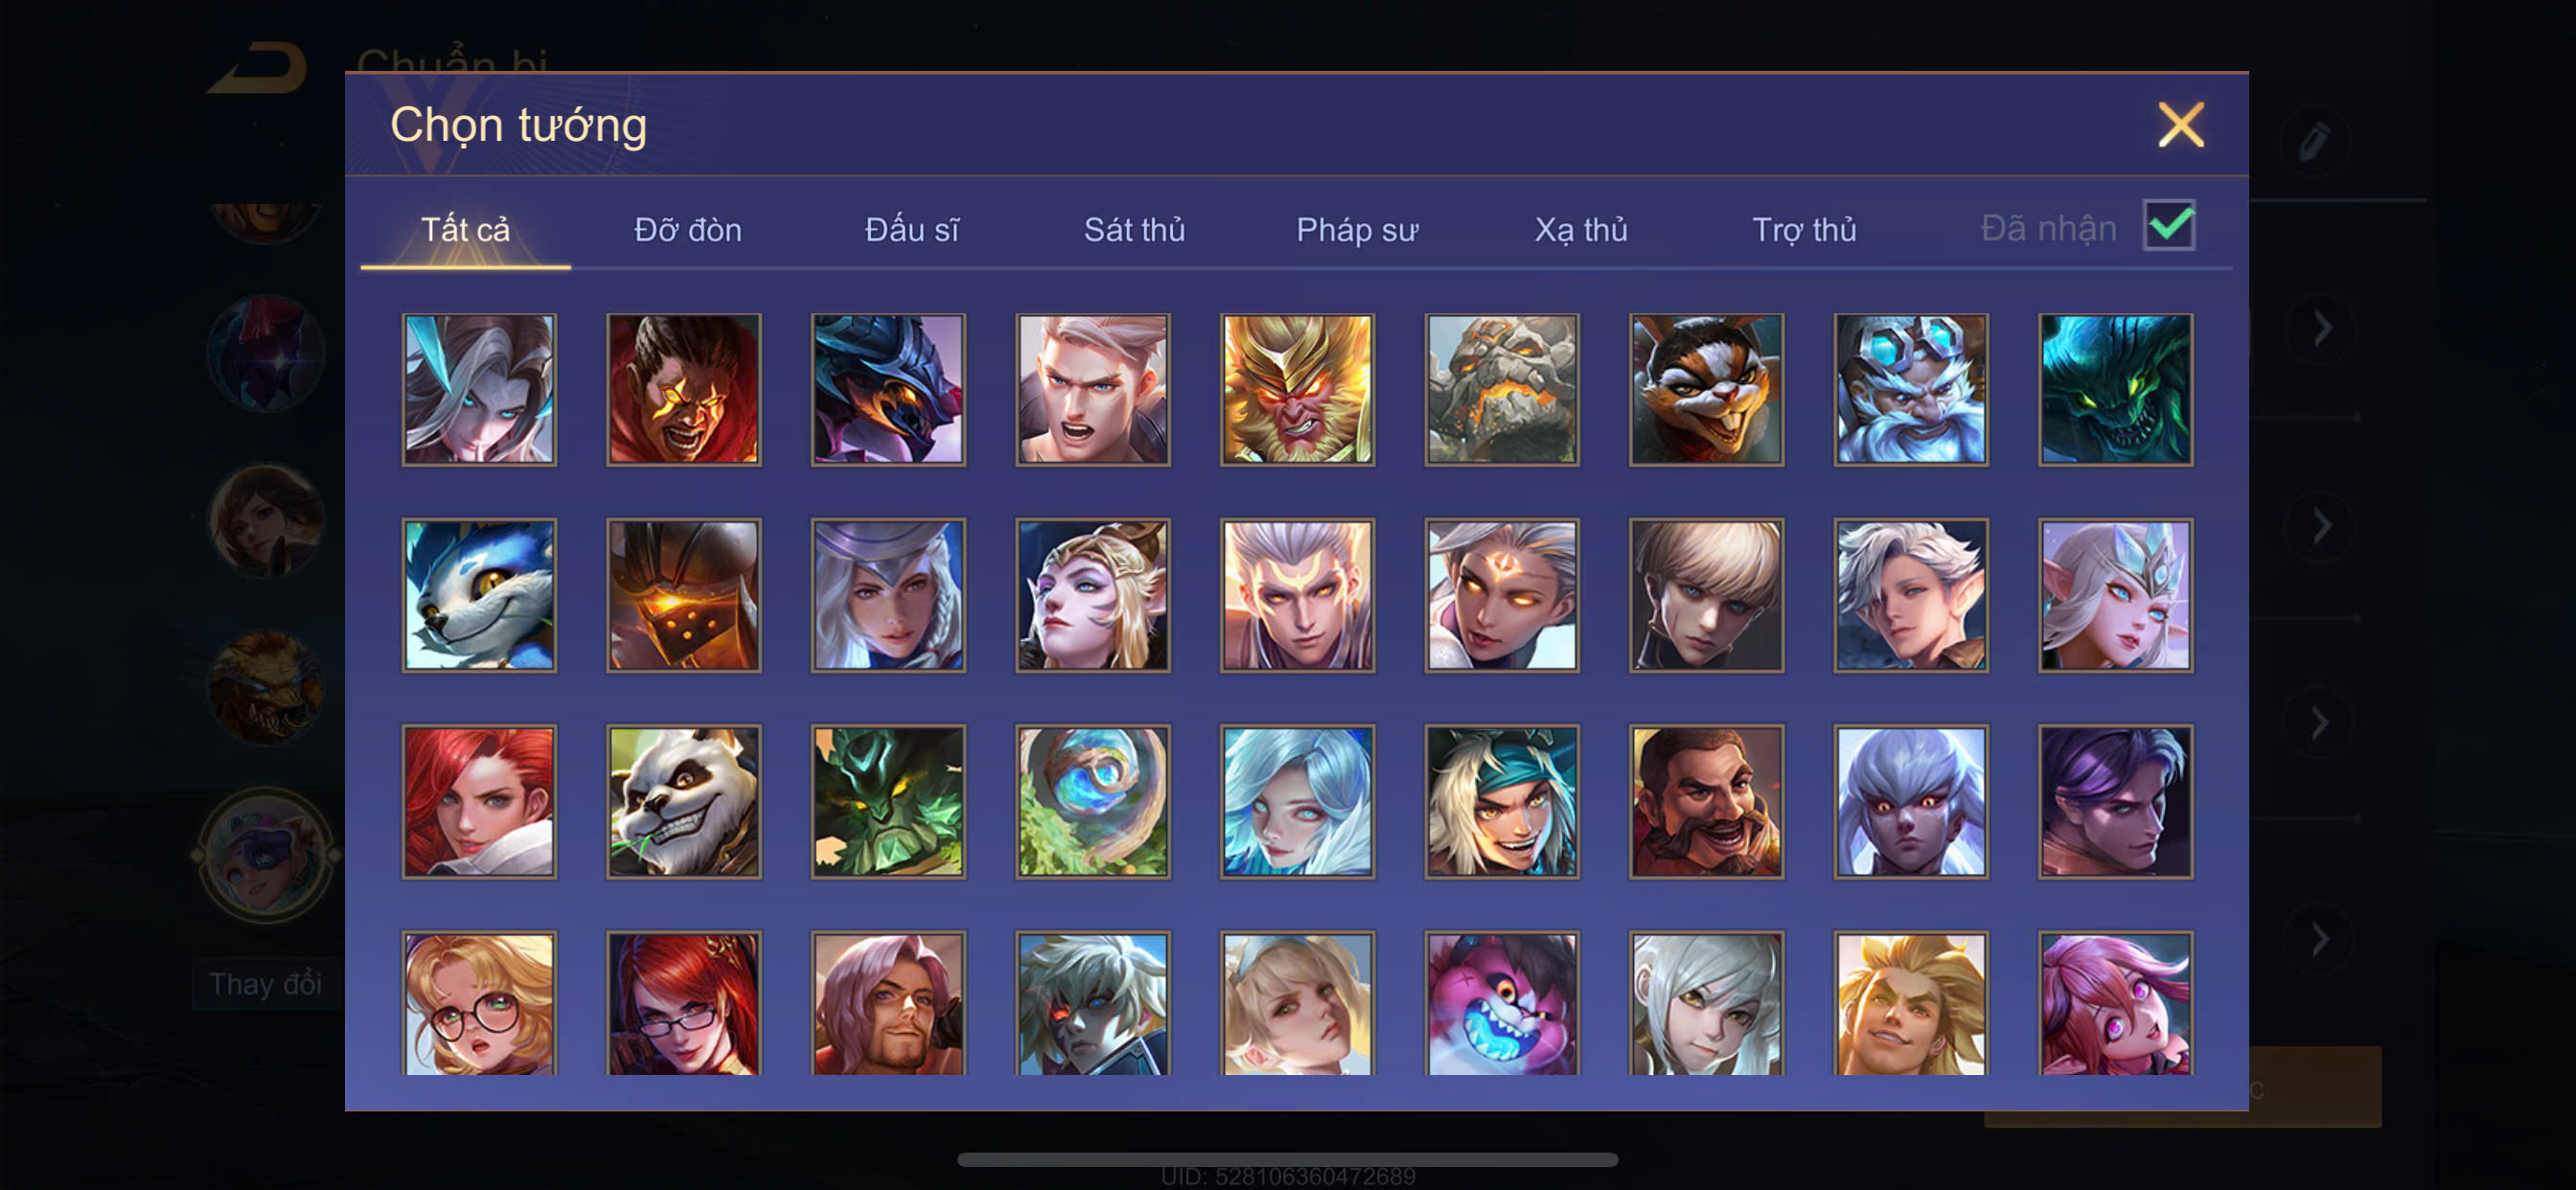
Task: Click the Thay đổi button
Action: tap(265, 984)
